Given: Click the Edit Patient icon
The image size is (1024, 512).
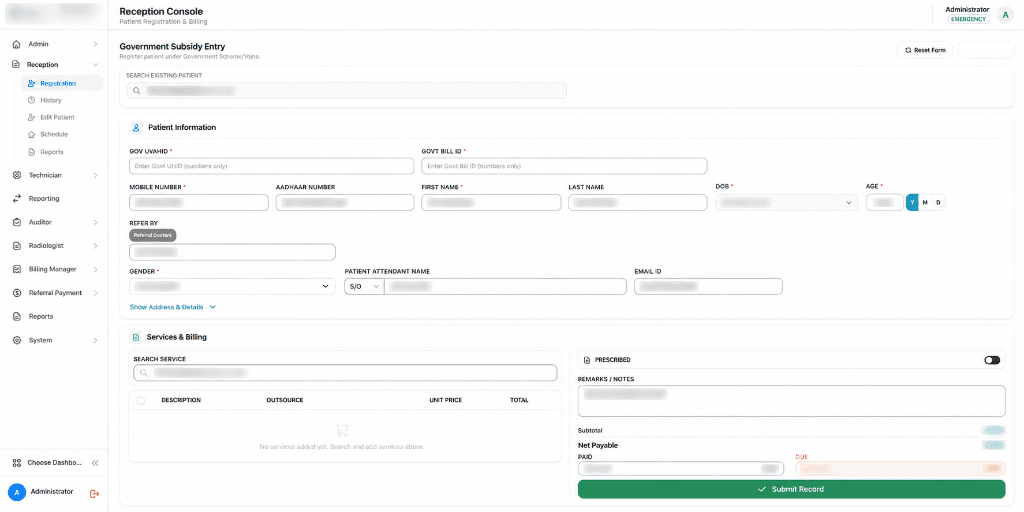Looking at the screenshot, I should [31, 118].
